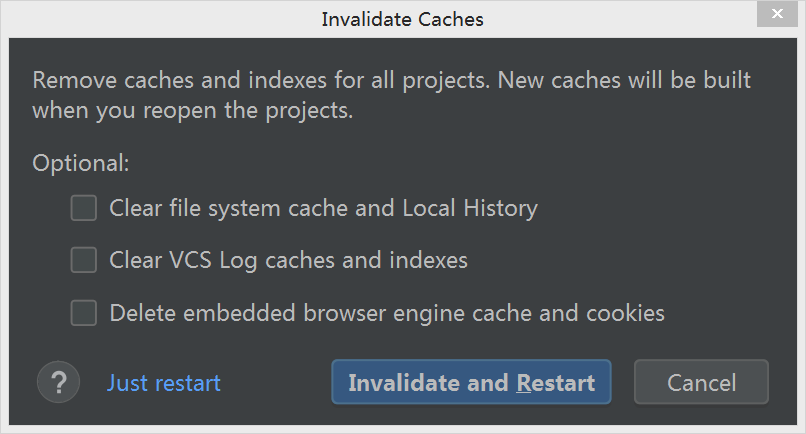This screenshot has height=434, width=806.
Task: Click the "when you reopen the projects." text line
Action: 193,110
